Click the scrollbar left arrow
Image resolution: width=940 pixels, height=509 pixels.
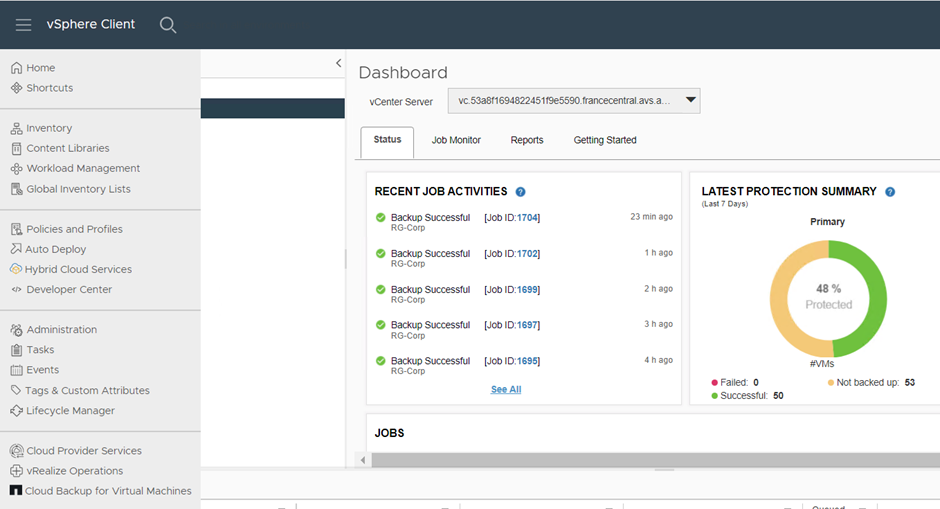click(x=363, y=460)
